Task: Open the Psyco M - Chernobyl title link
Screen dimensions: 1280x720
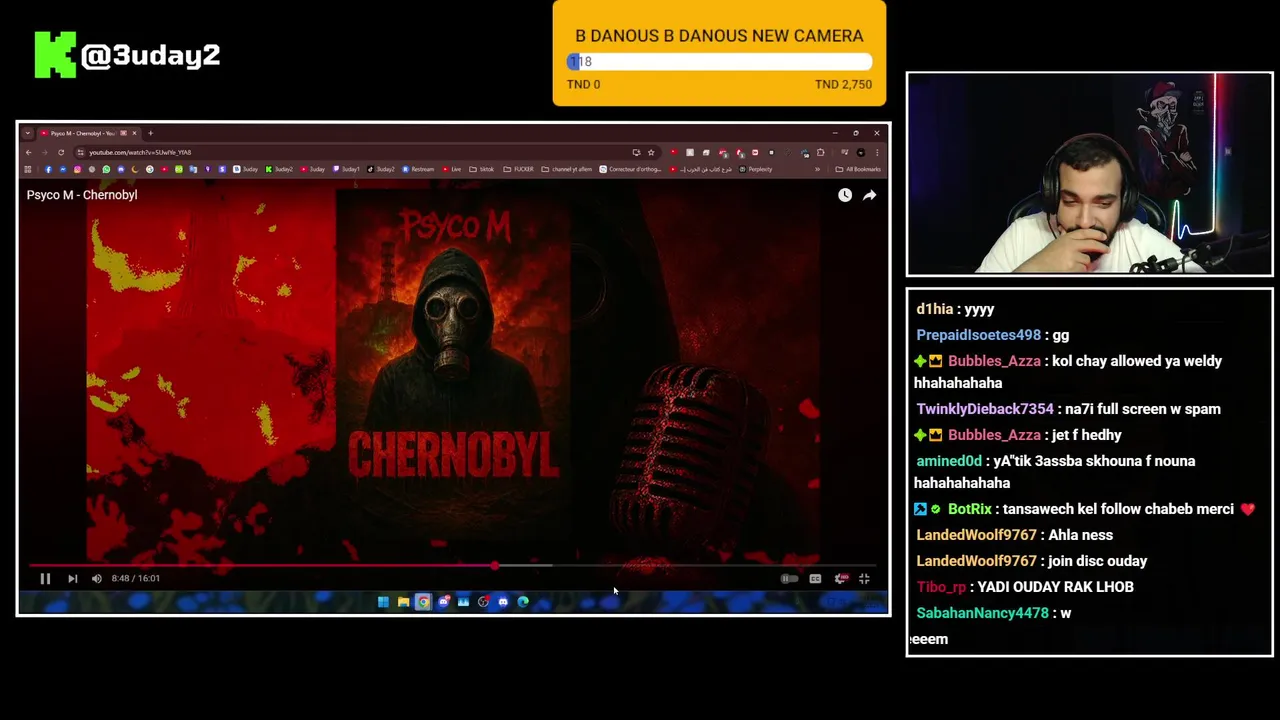Action: pos(82,195)
